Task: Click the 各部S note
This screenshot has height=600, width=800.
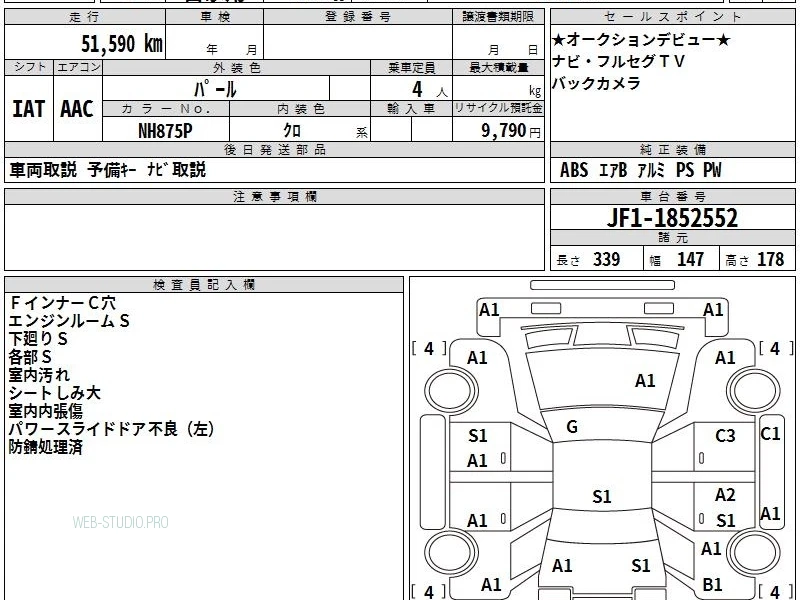Action: pyautogui.click(x=30, y=356)
